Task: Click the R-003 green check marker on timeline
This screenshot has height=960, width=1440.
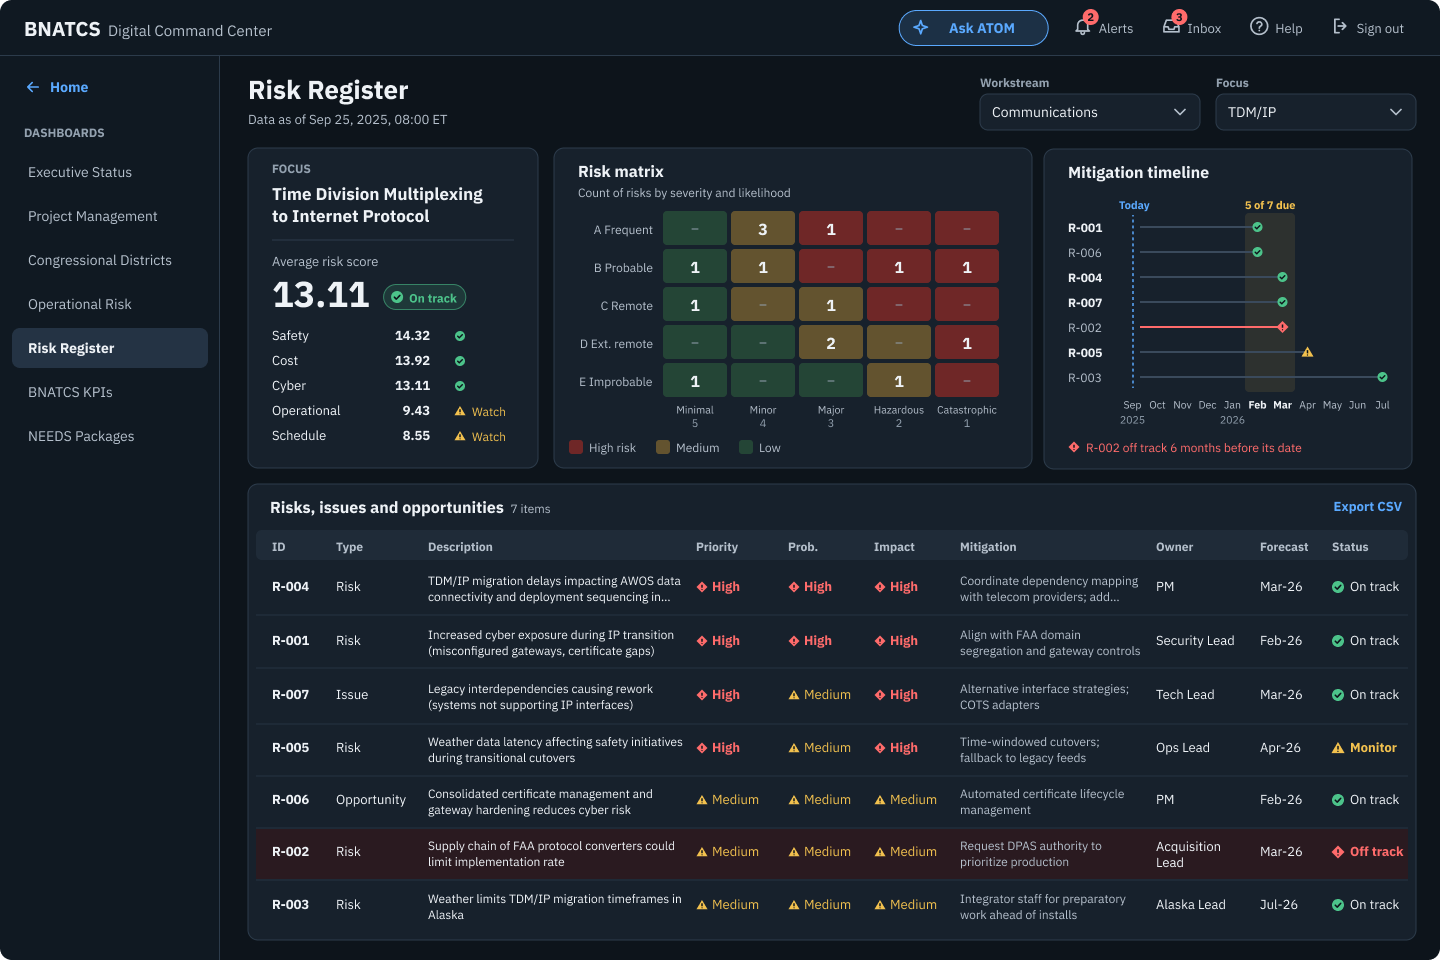Action: click(1382, 377)
